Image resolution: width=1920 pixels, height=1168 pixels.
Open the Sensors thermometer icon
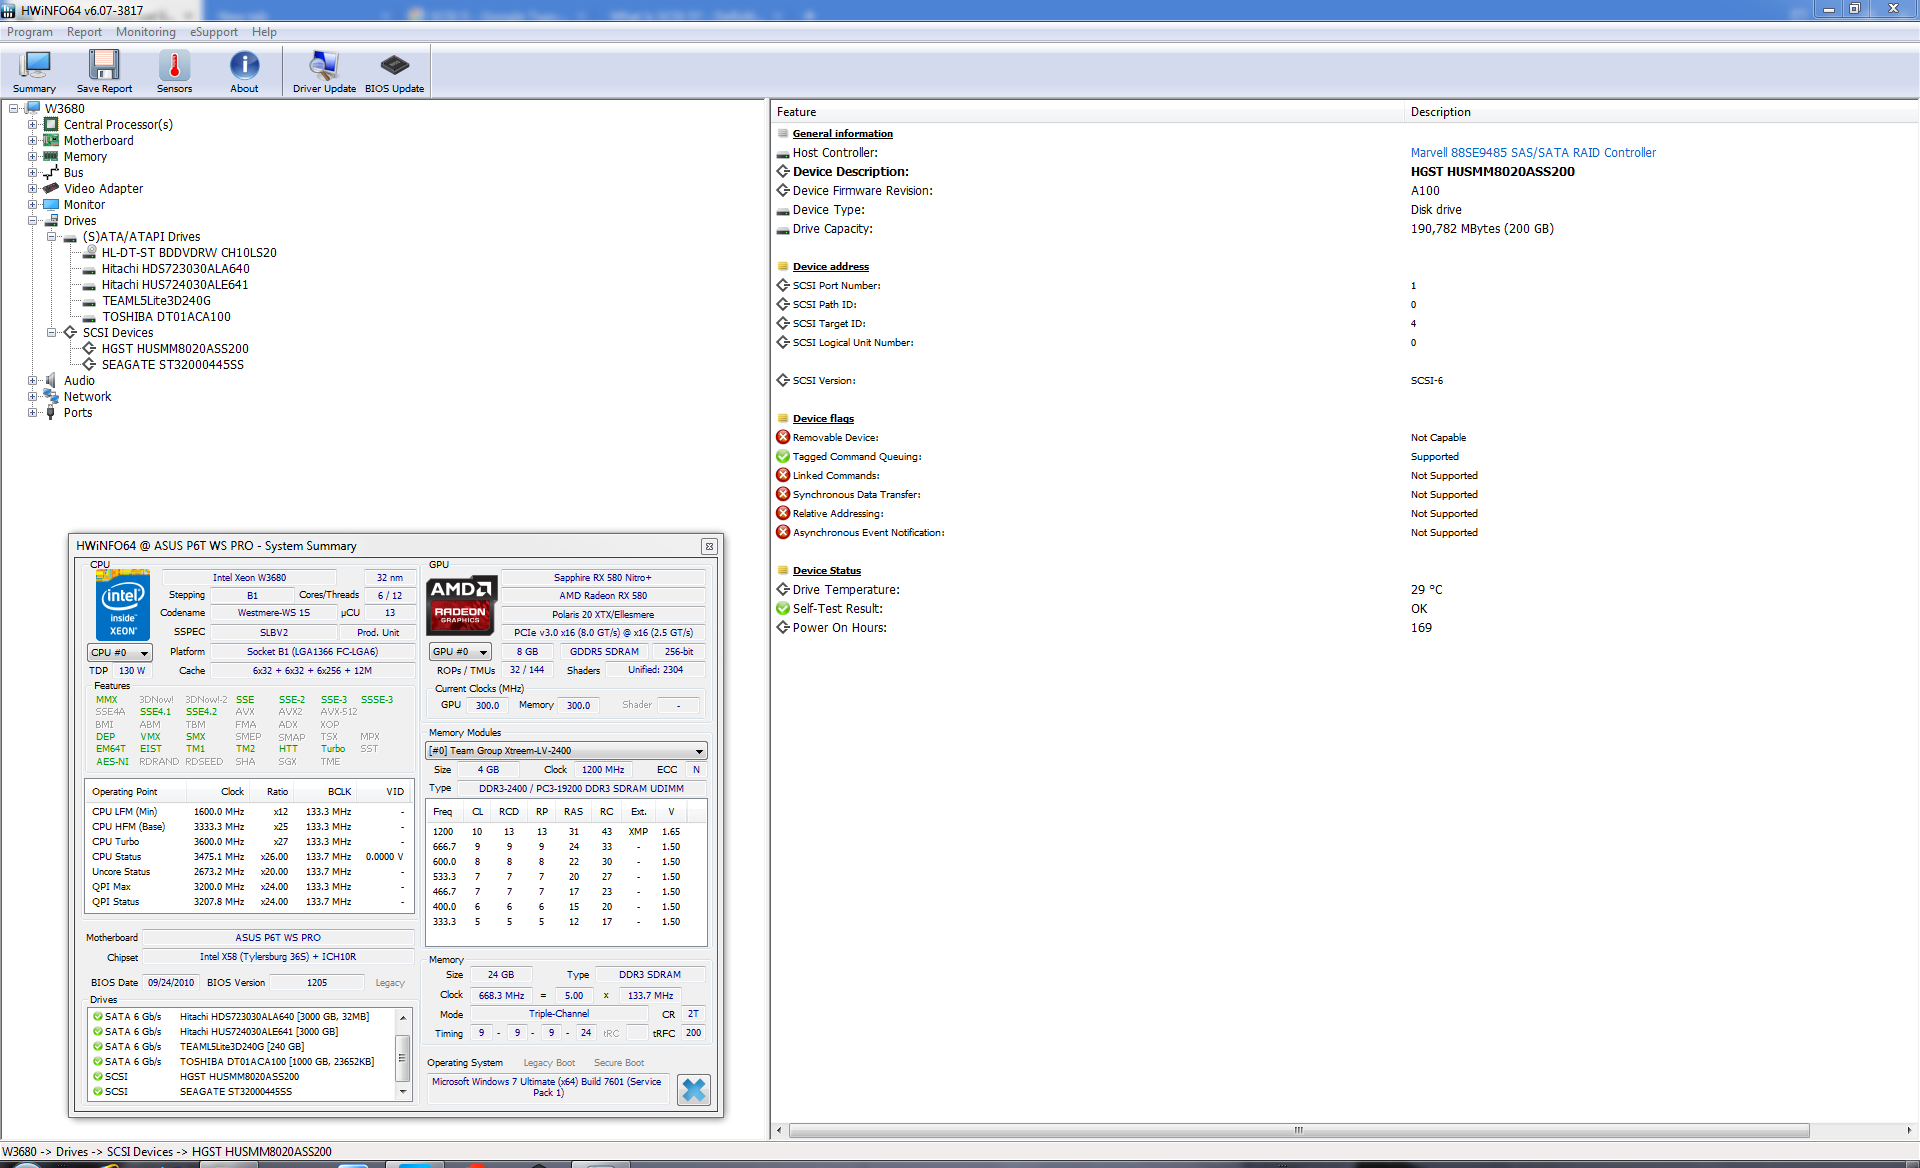(174, 71)
